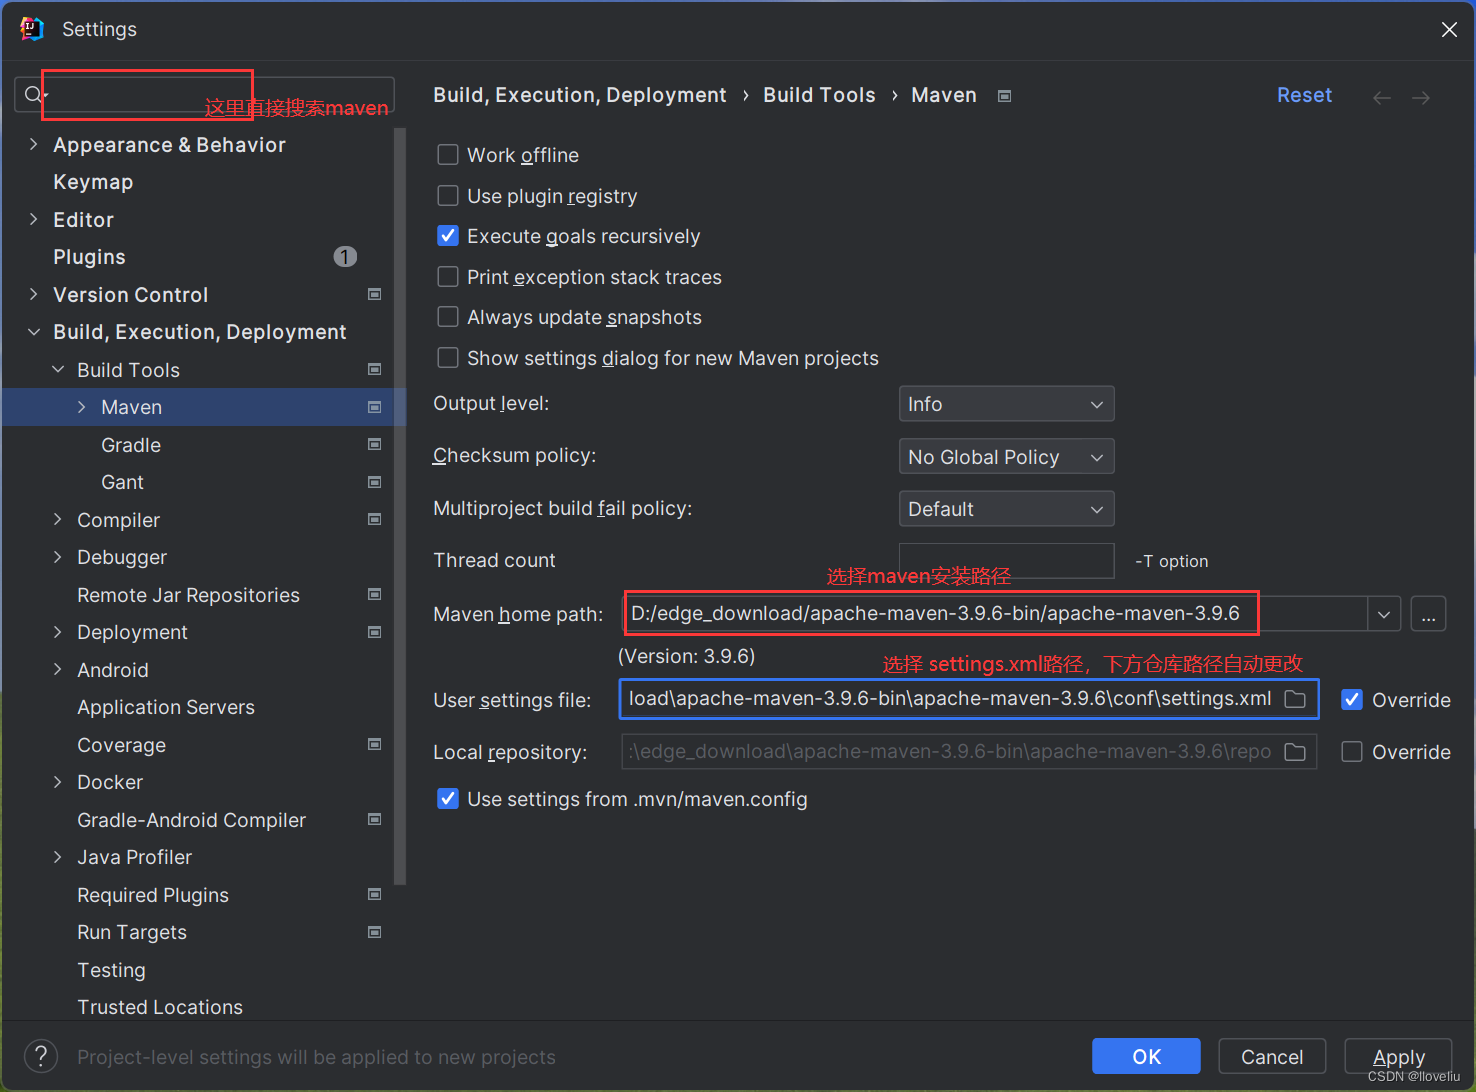Click project-level icon on Gant row
1476x1092 pixels.
click(x=375, y=482)
